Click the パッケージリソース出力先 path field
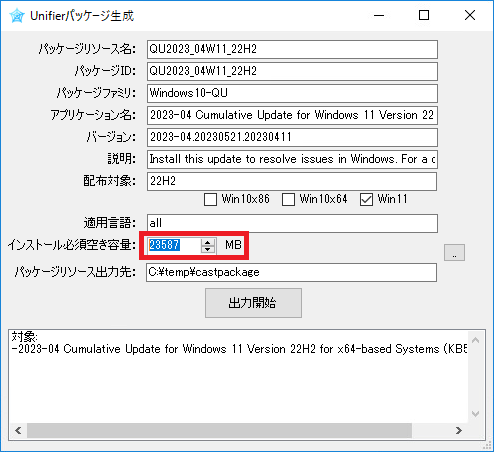The width and height of the screenshot is (494, 452). 291,272
